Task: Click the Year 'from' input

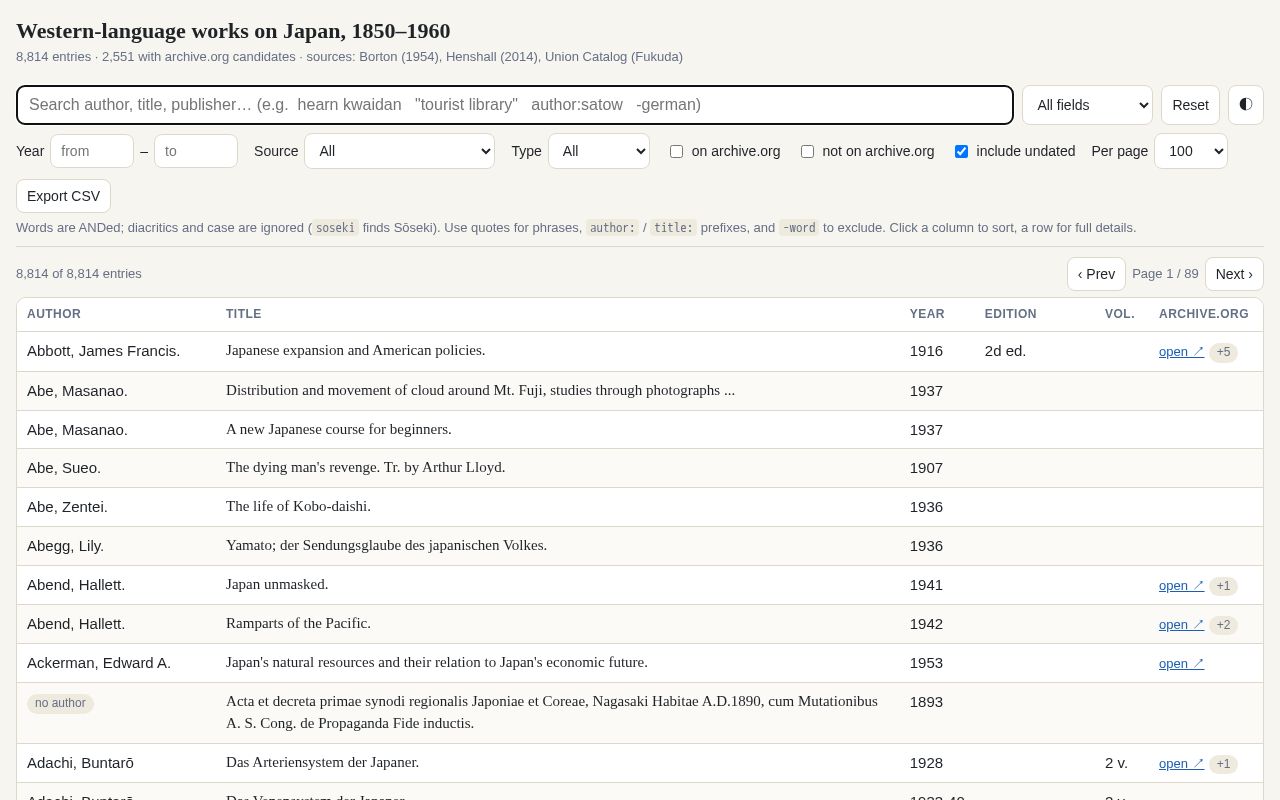Action: (x=92, y=151)
